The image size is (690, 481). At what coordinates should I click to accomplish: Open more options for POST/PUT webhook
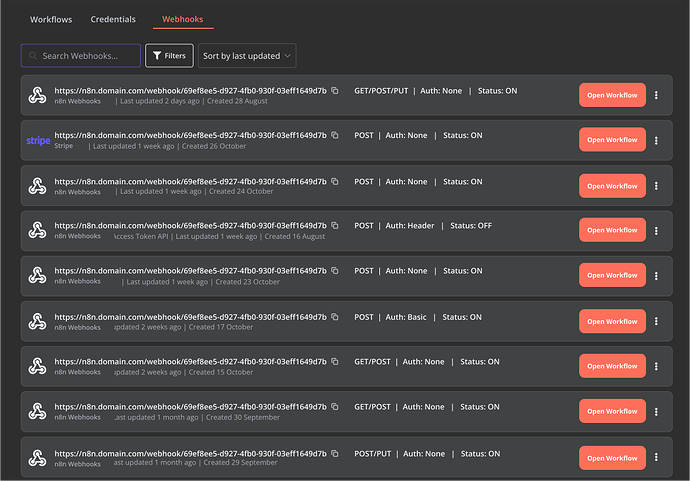point(656,457)
